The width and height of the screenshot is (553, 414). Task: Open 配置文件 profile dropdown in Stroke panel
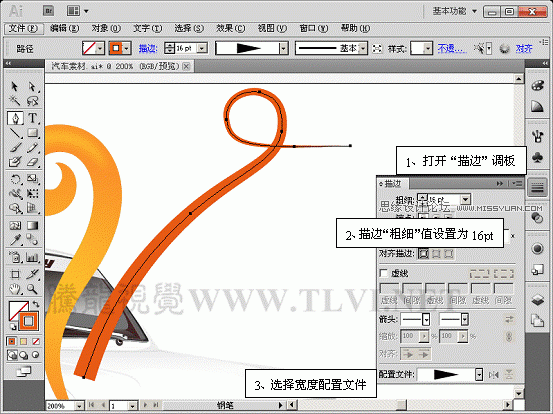click(479, 375)
